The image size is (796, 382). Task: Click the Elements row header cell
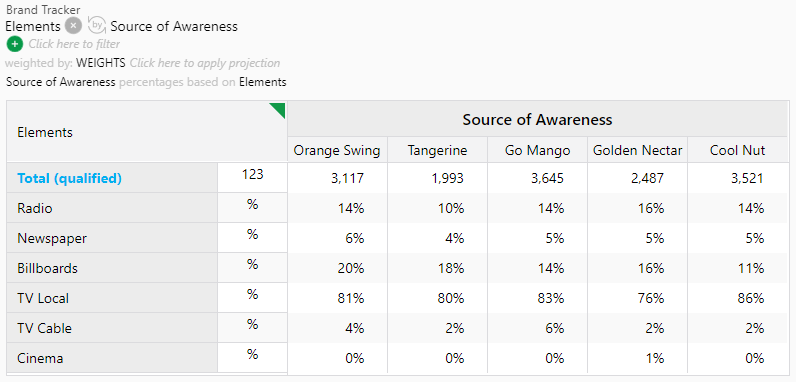coord(147,132)
